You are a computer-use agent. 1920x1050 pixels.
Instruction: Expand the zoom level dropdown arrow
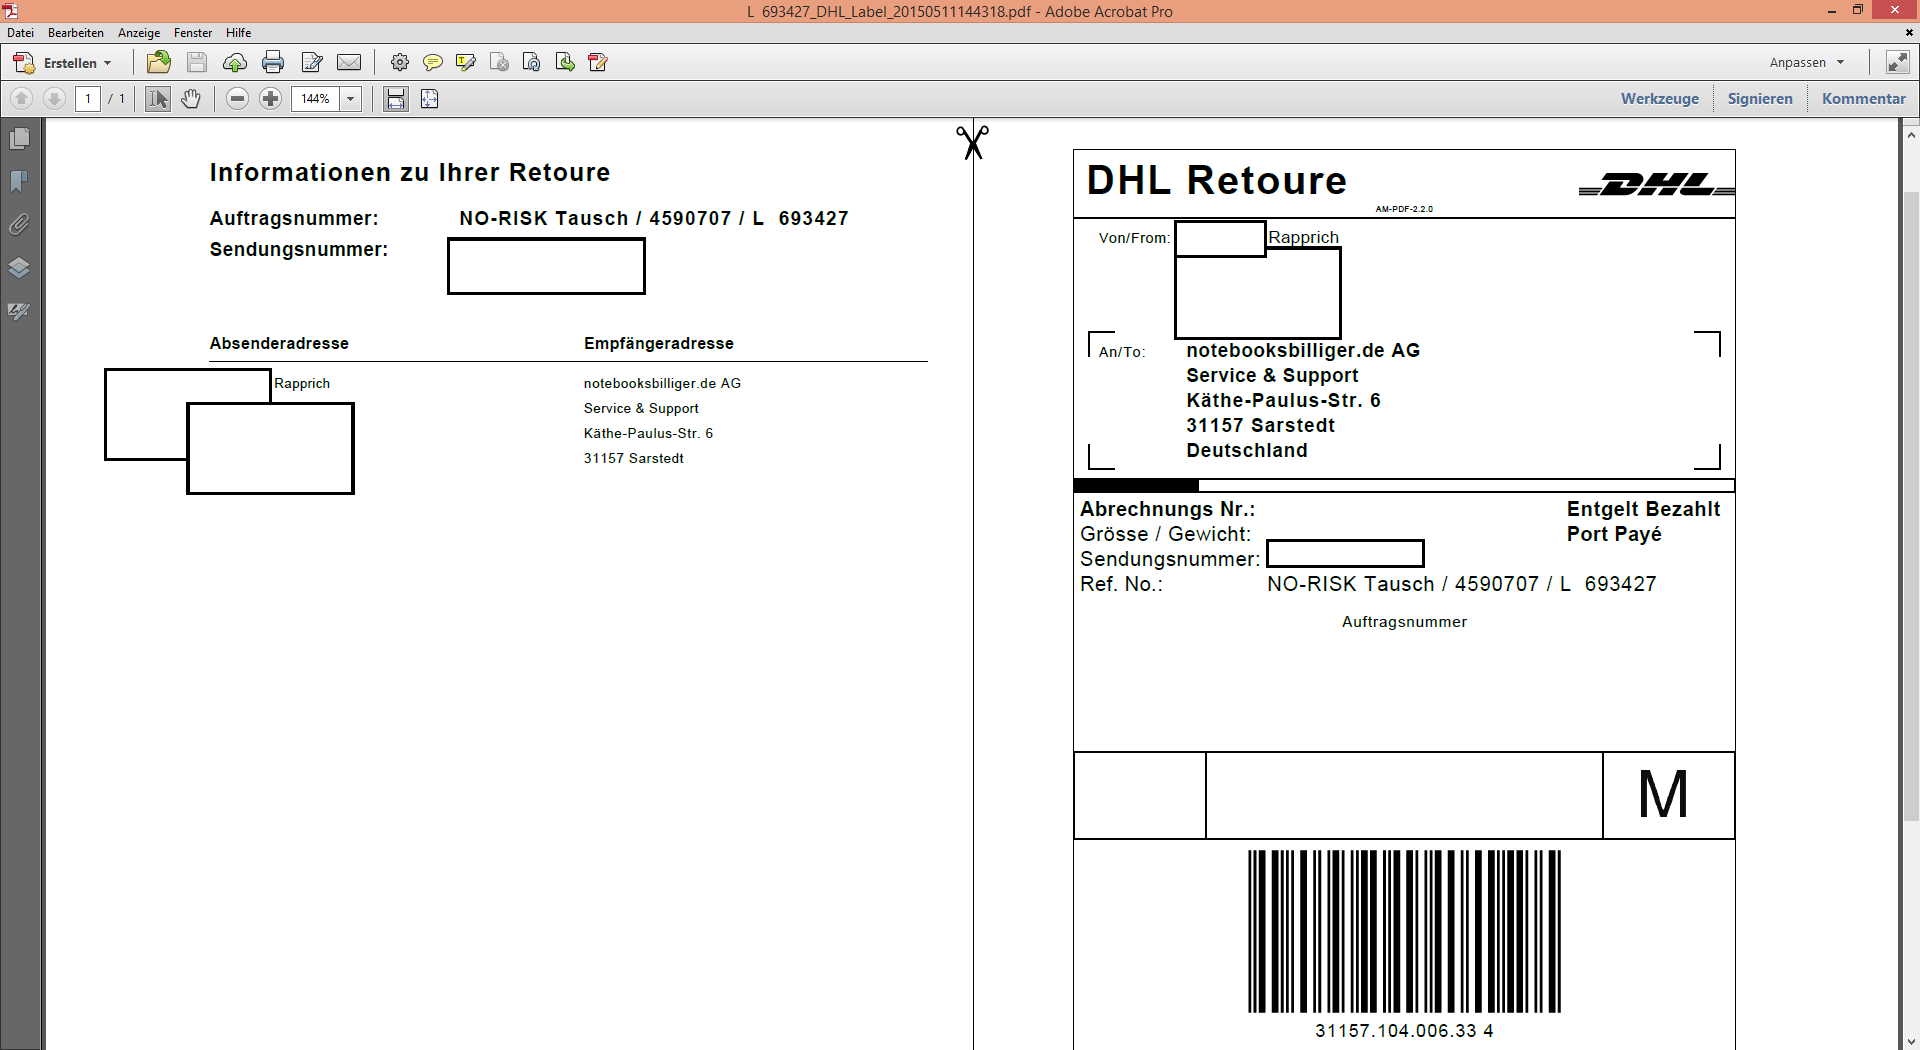351,99
